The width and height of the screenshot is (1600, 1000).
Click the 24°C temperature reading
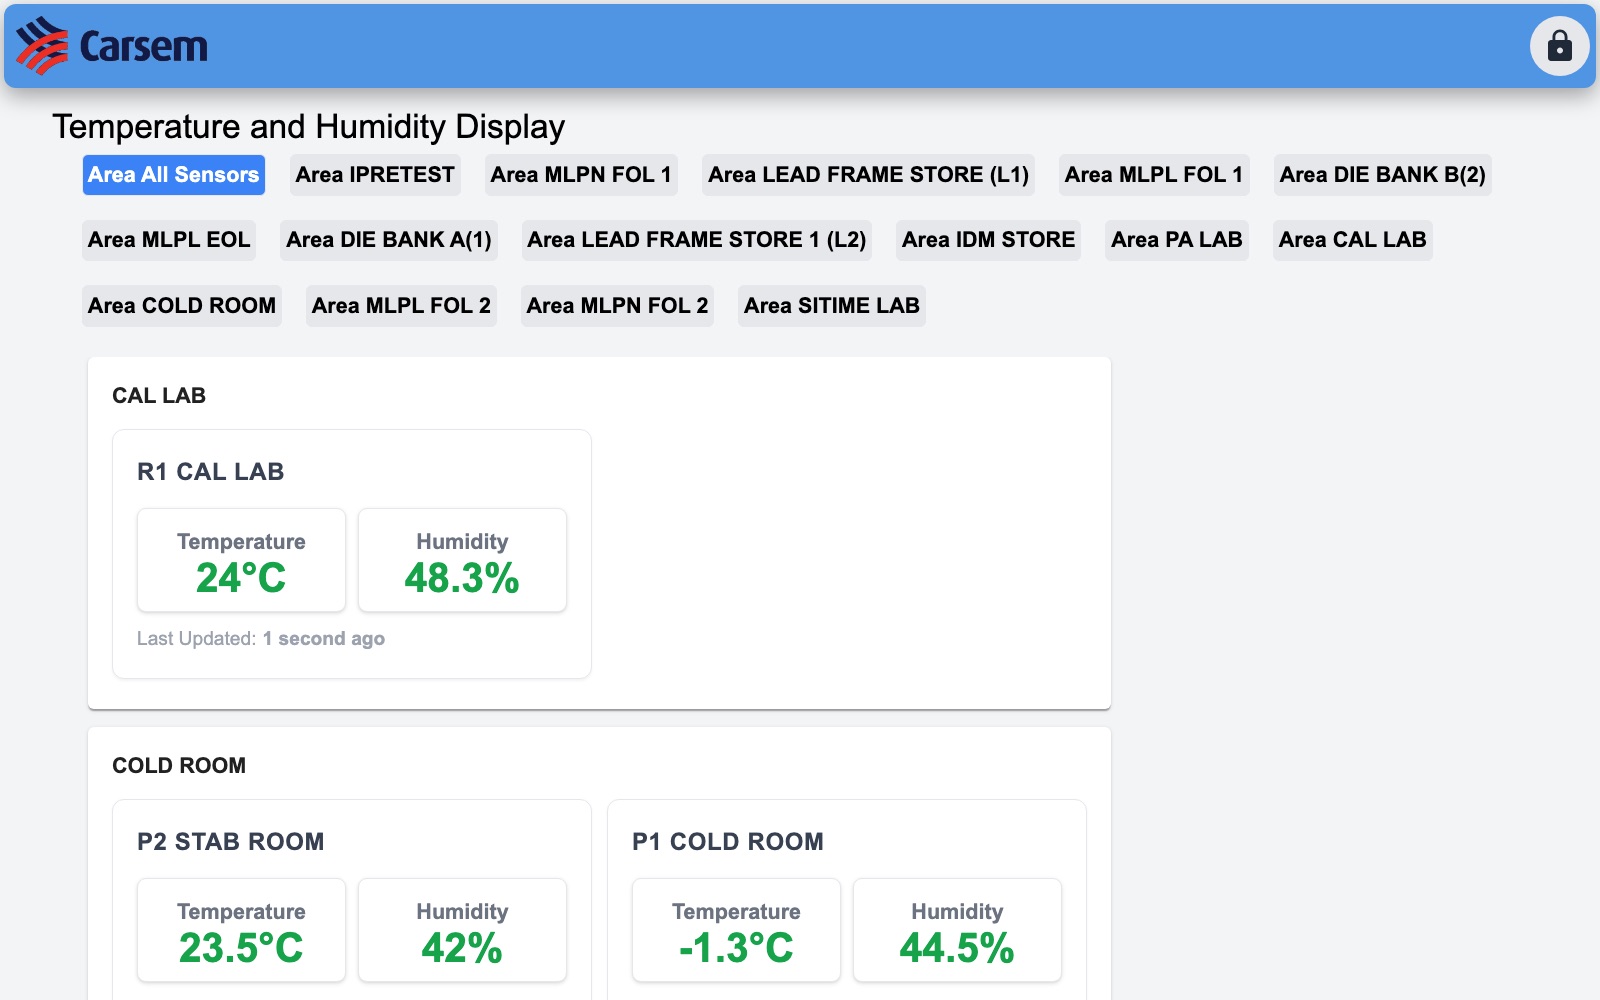click(241, 578)
